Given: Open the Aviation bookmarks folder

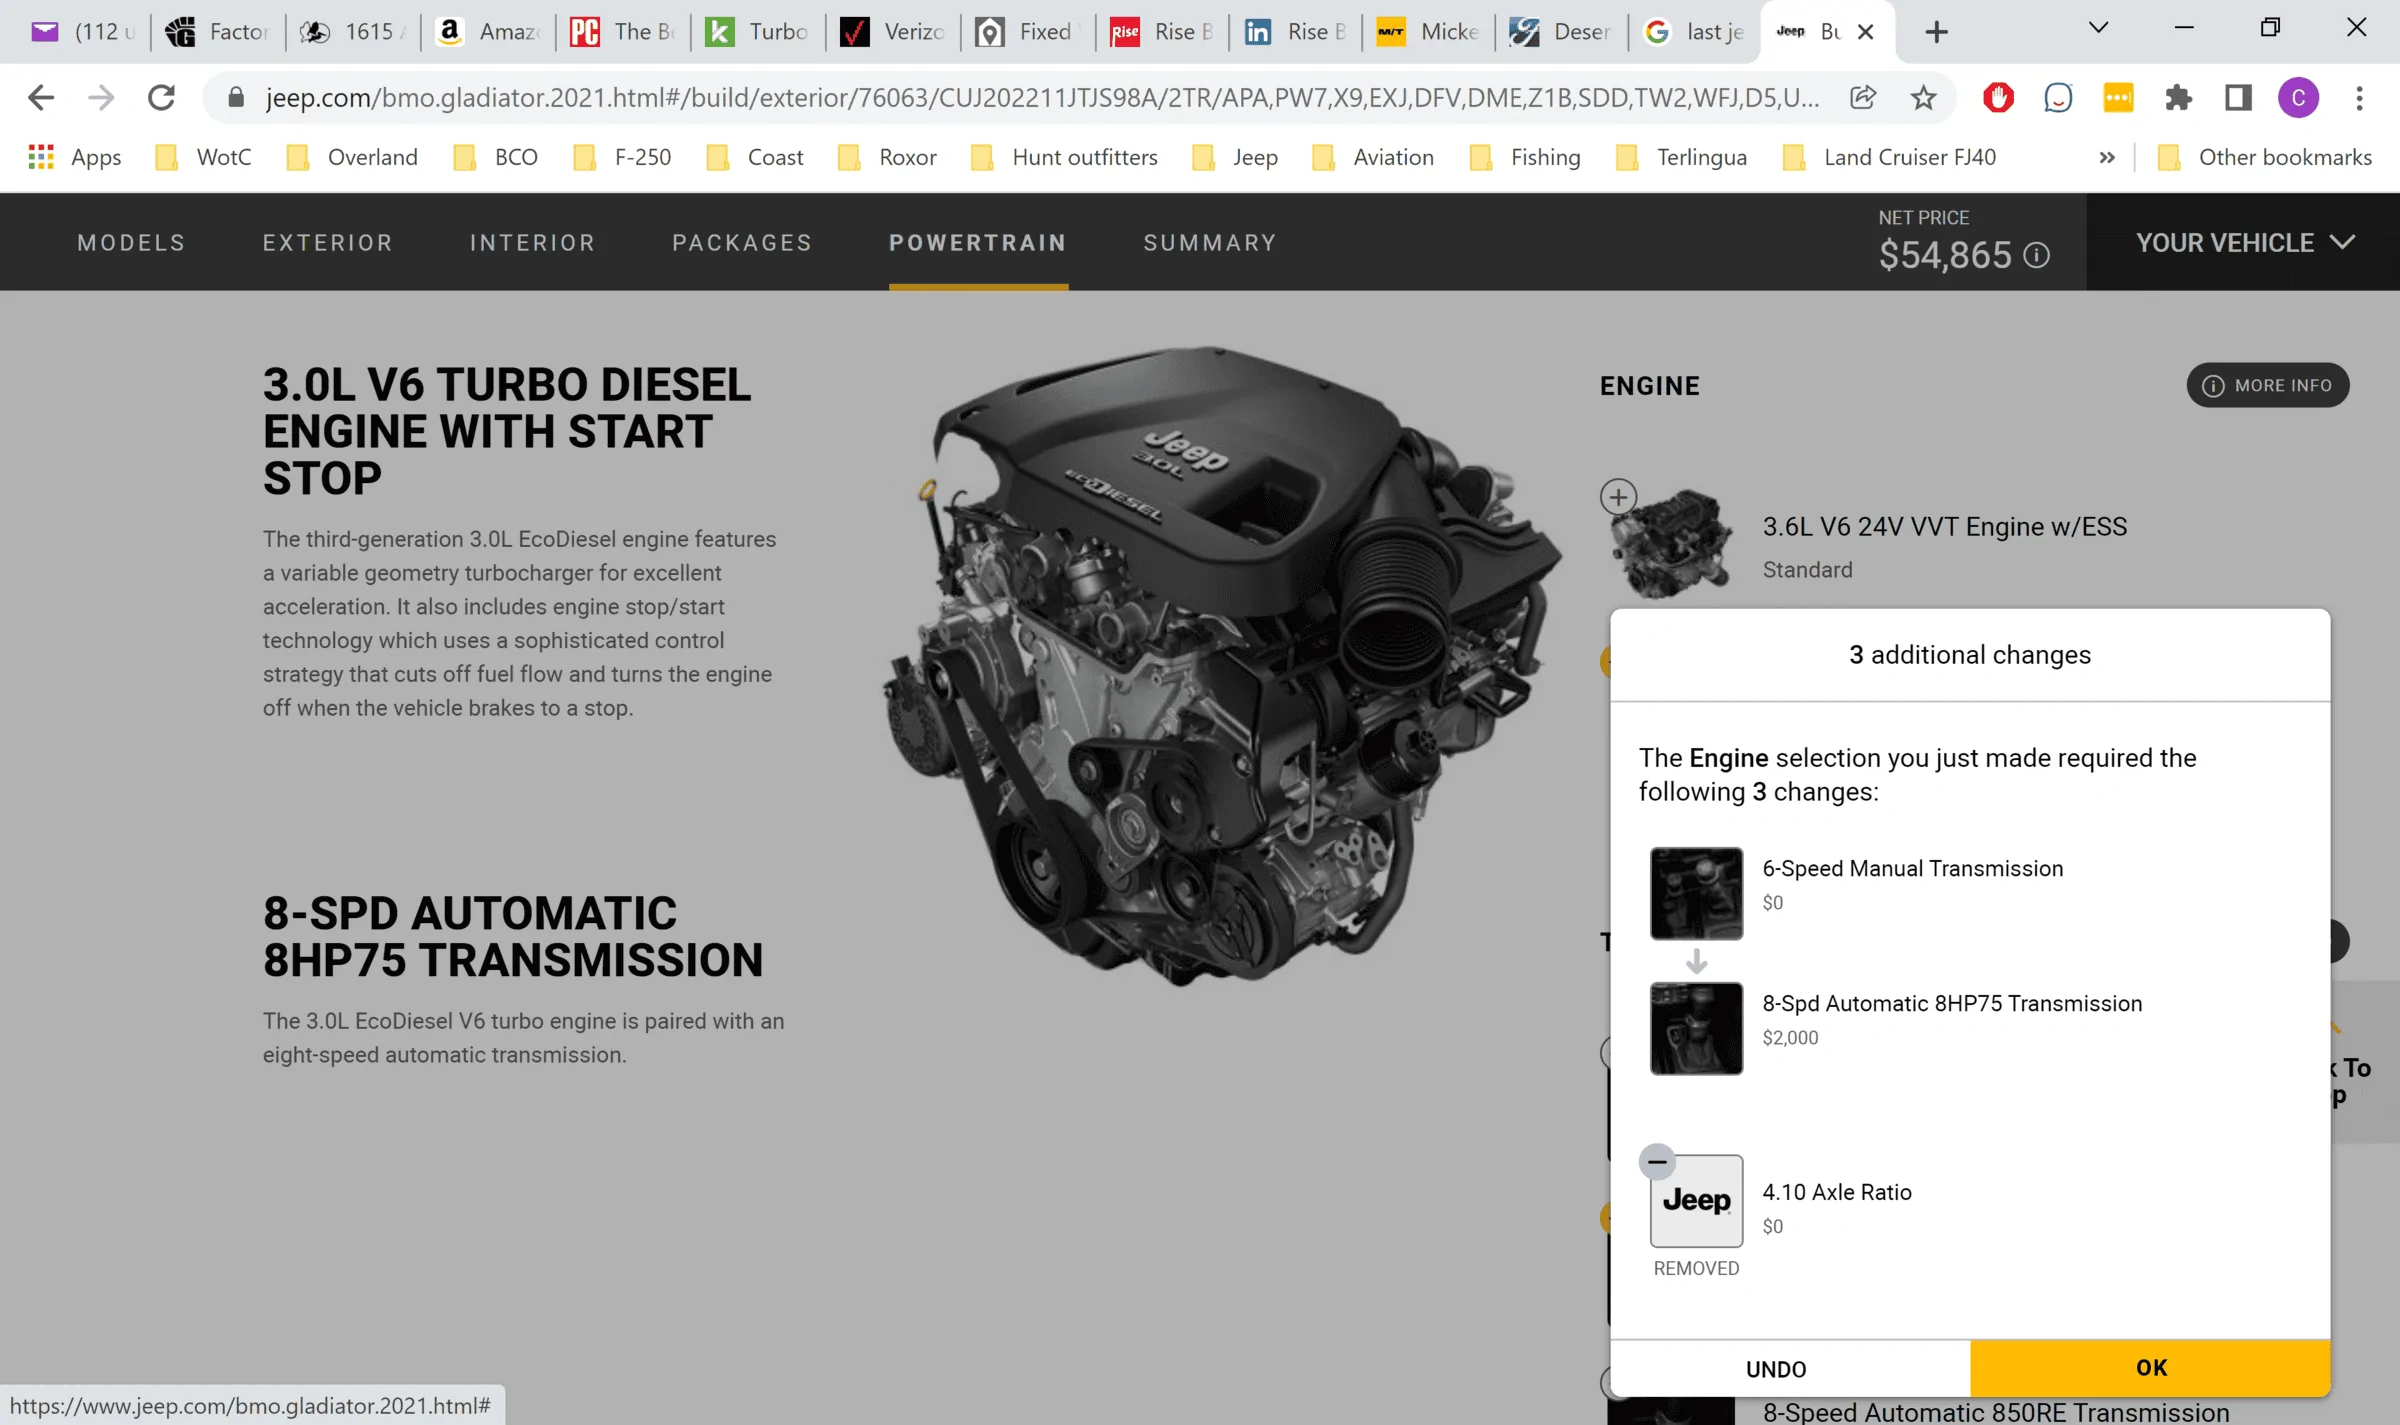Looking at the screenshot, I should pos(1372,157).
